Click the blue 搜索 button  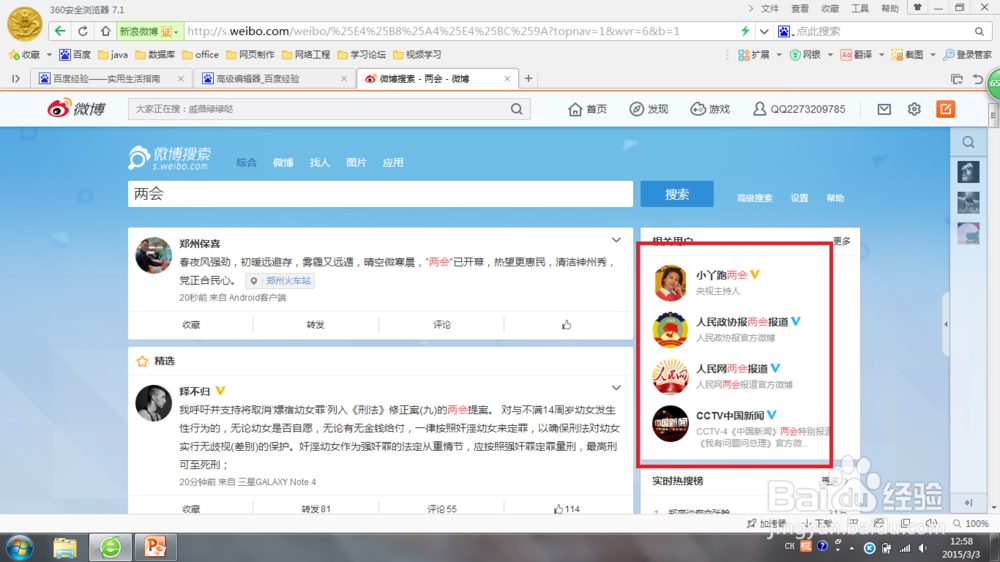(x=677, y=194)
